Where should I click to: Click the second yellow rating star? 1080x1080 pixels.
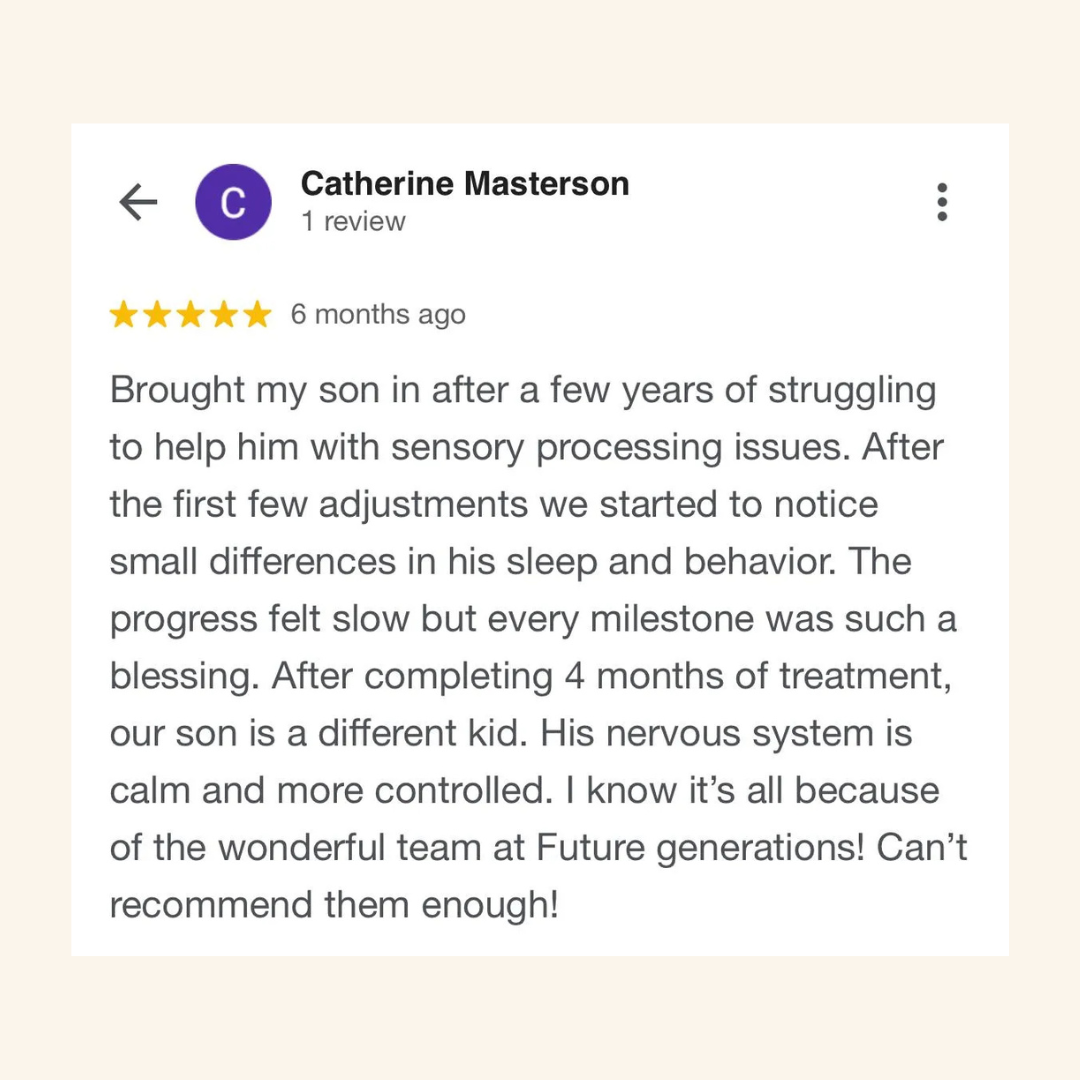point(157,315)
